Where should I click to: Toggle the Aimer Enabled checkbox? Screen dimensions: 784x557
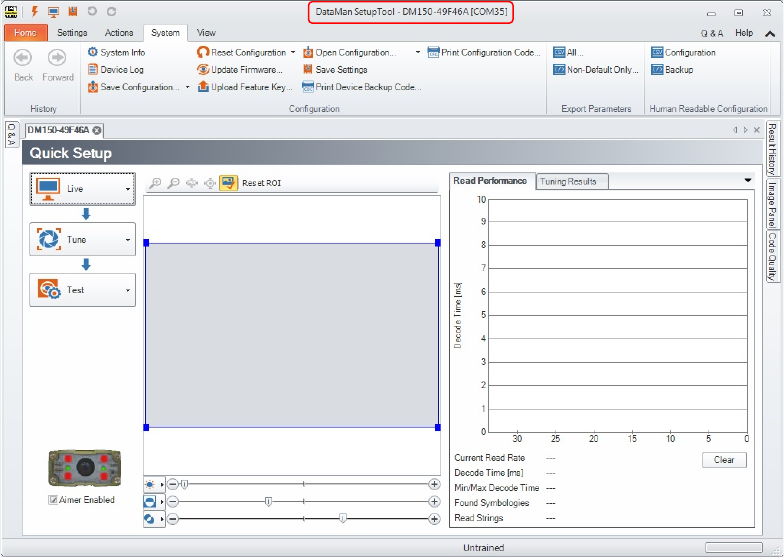pyautogui.click(x=53, y=500)
